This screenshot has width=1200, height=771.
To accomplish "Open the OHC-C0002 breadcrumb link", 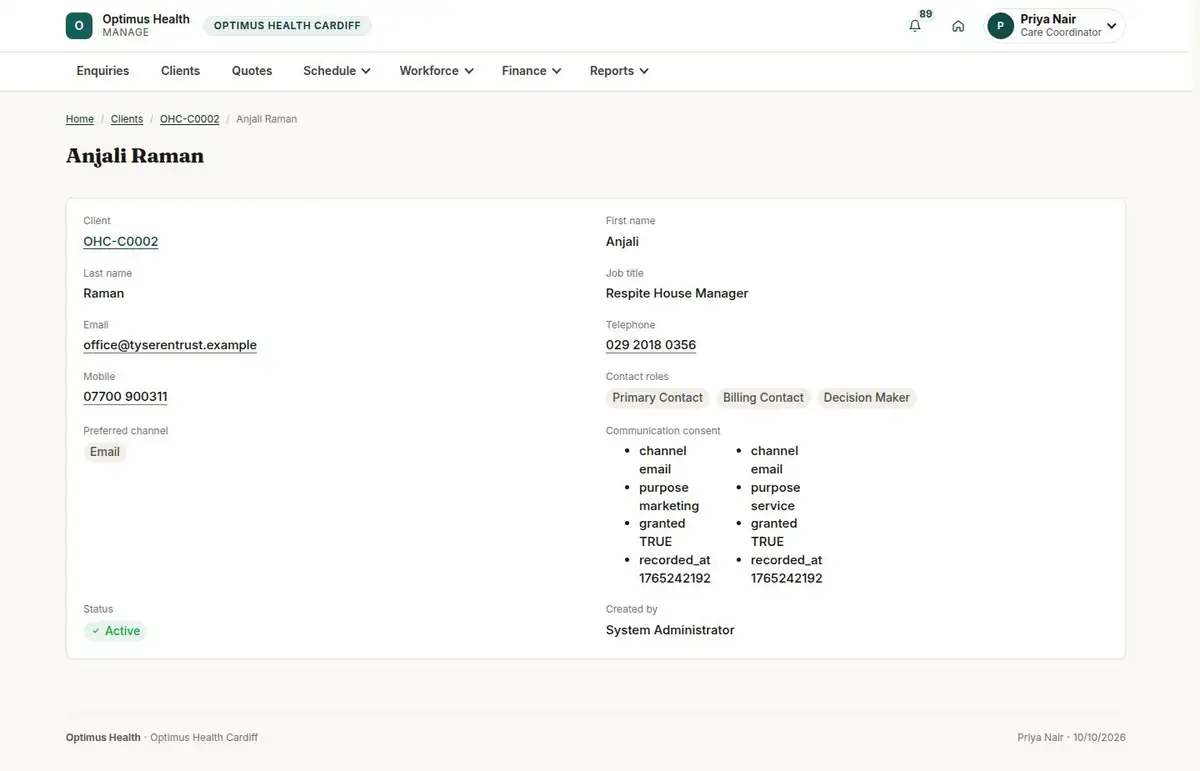I will coord(190,119).
